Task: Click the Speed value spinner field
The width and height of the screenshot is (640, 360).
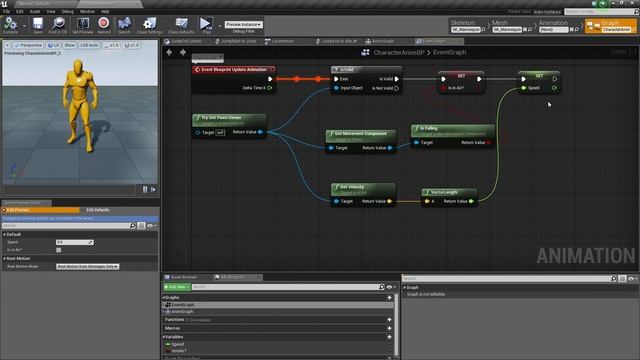Action: pos(75,242)
